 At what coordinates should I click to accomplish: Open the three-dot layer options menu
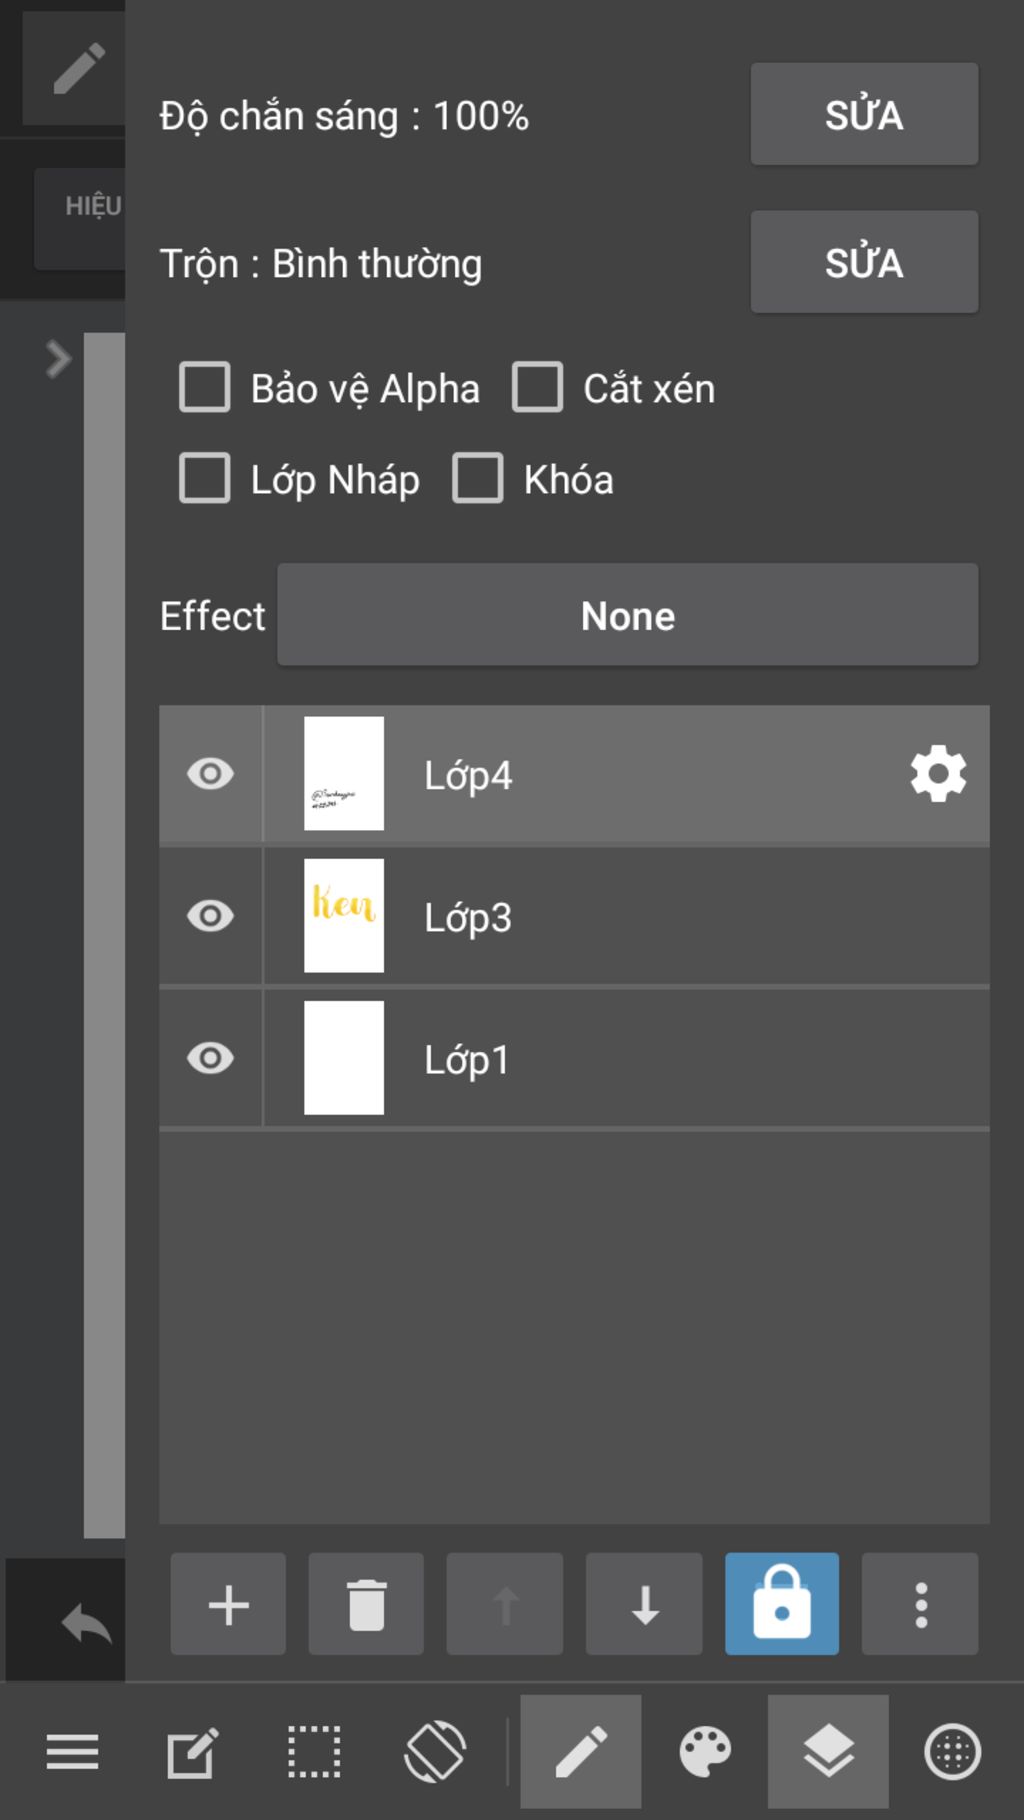(x=920, y=1604)
